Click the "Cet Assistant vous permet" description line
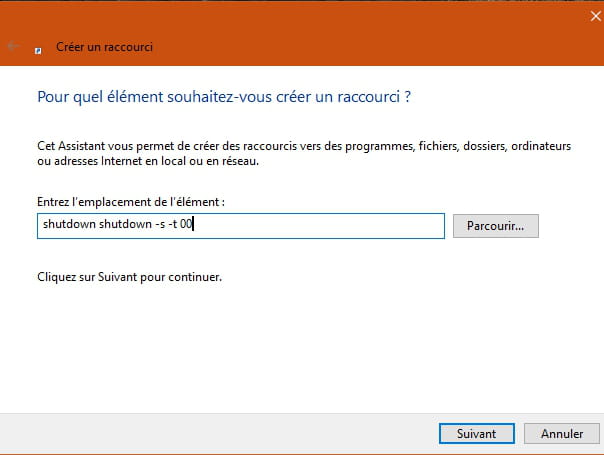Image resolution: width=604 pixels, height=455 pixels. [x=304, y=146]
